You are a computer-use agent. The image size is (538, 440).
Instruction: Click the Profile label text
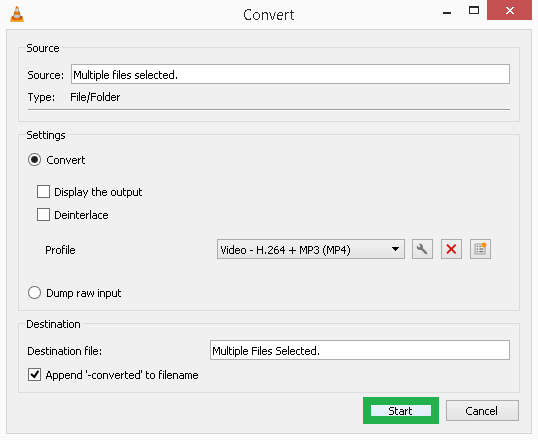pos(60,250)
